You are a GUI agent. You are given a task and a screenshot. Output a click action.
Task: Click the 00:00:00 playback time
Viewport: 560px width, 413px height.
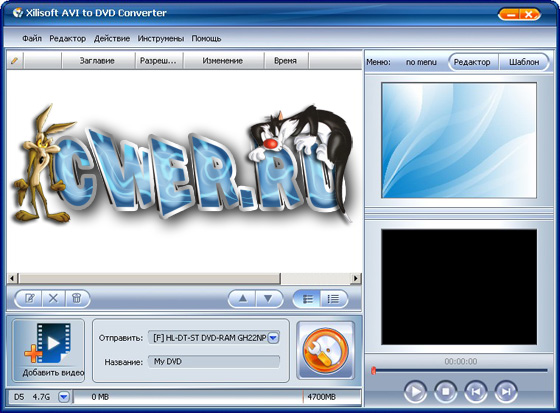point(460,362)
